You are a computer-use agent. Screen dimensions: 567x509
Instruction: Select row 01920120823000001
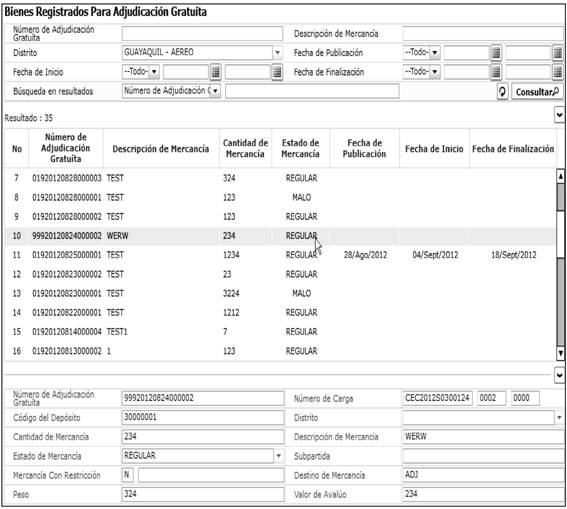[280, 293]
